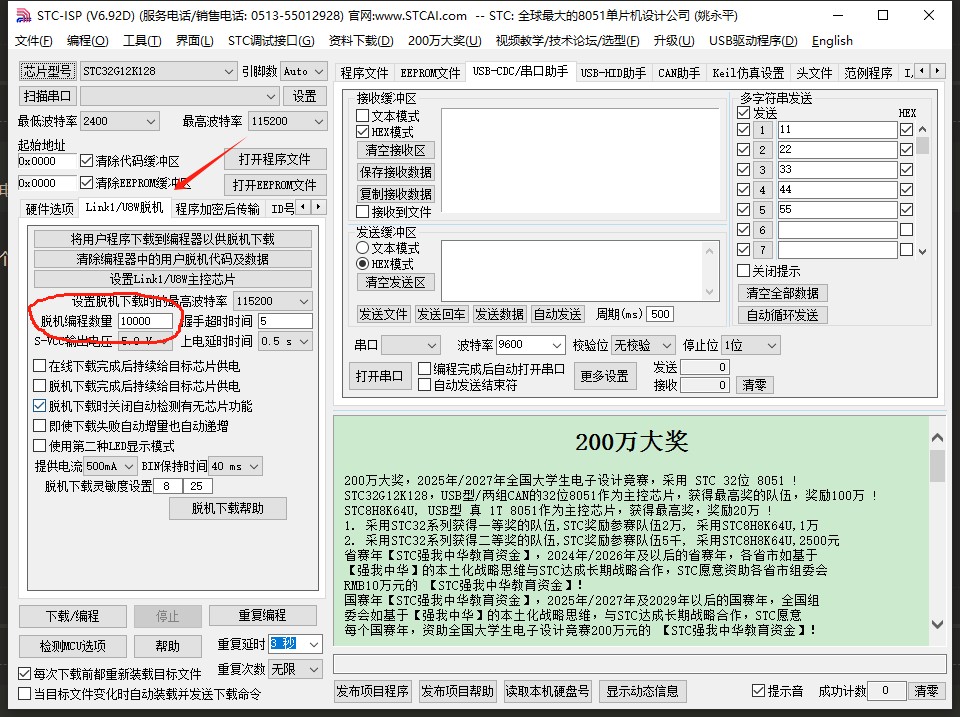960x717 pixels.
Task: Click the 脱机下载帮助 button
Action: (x=228, y=508)
